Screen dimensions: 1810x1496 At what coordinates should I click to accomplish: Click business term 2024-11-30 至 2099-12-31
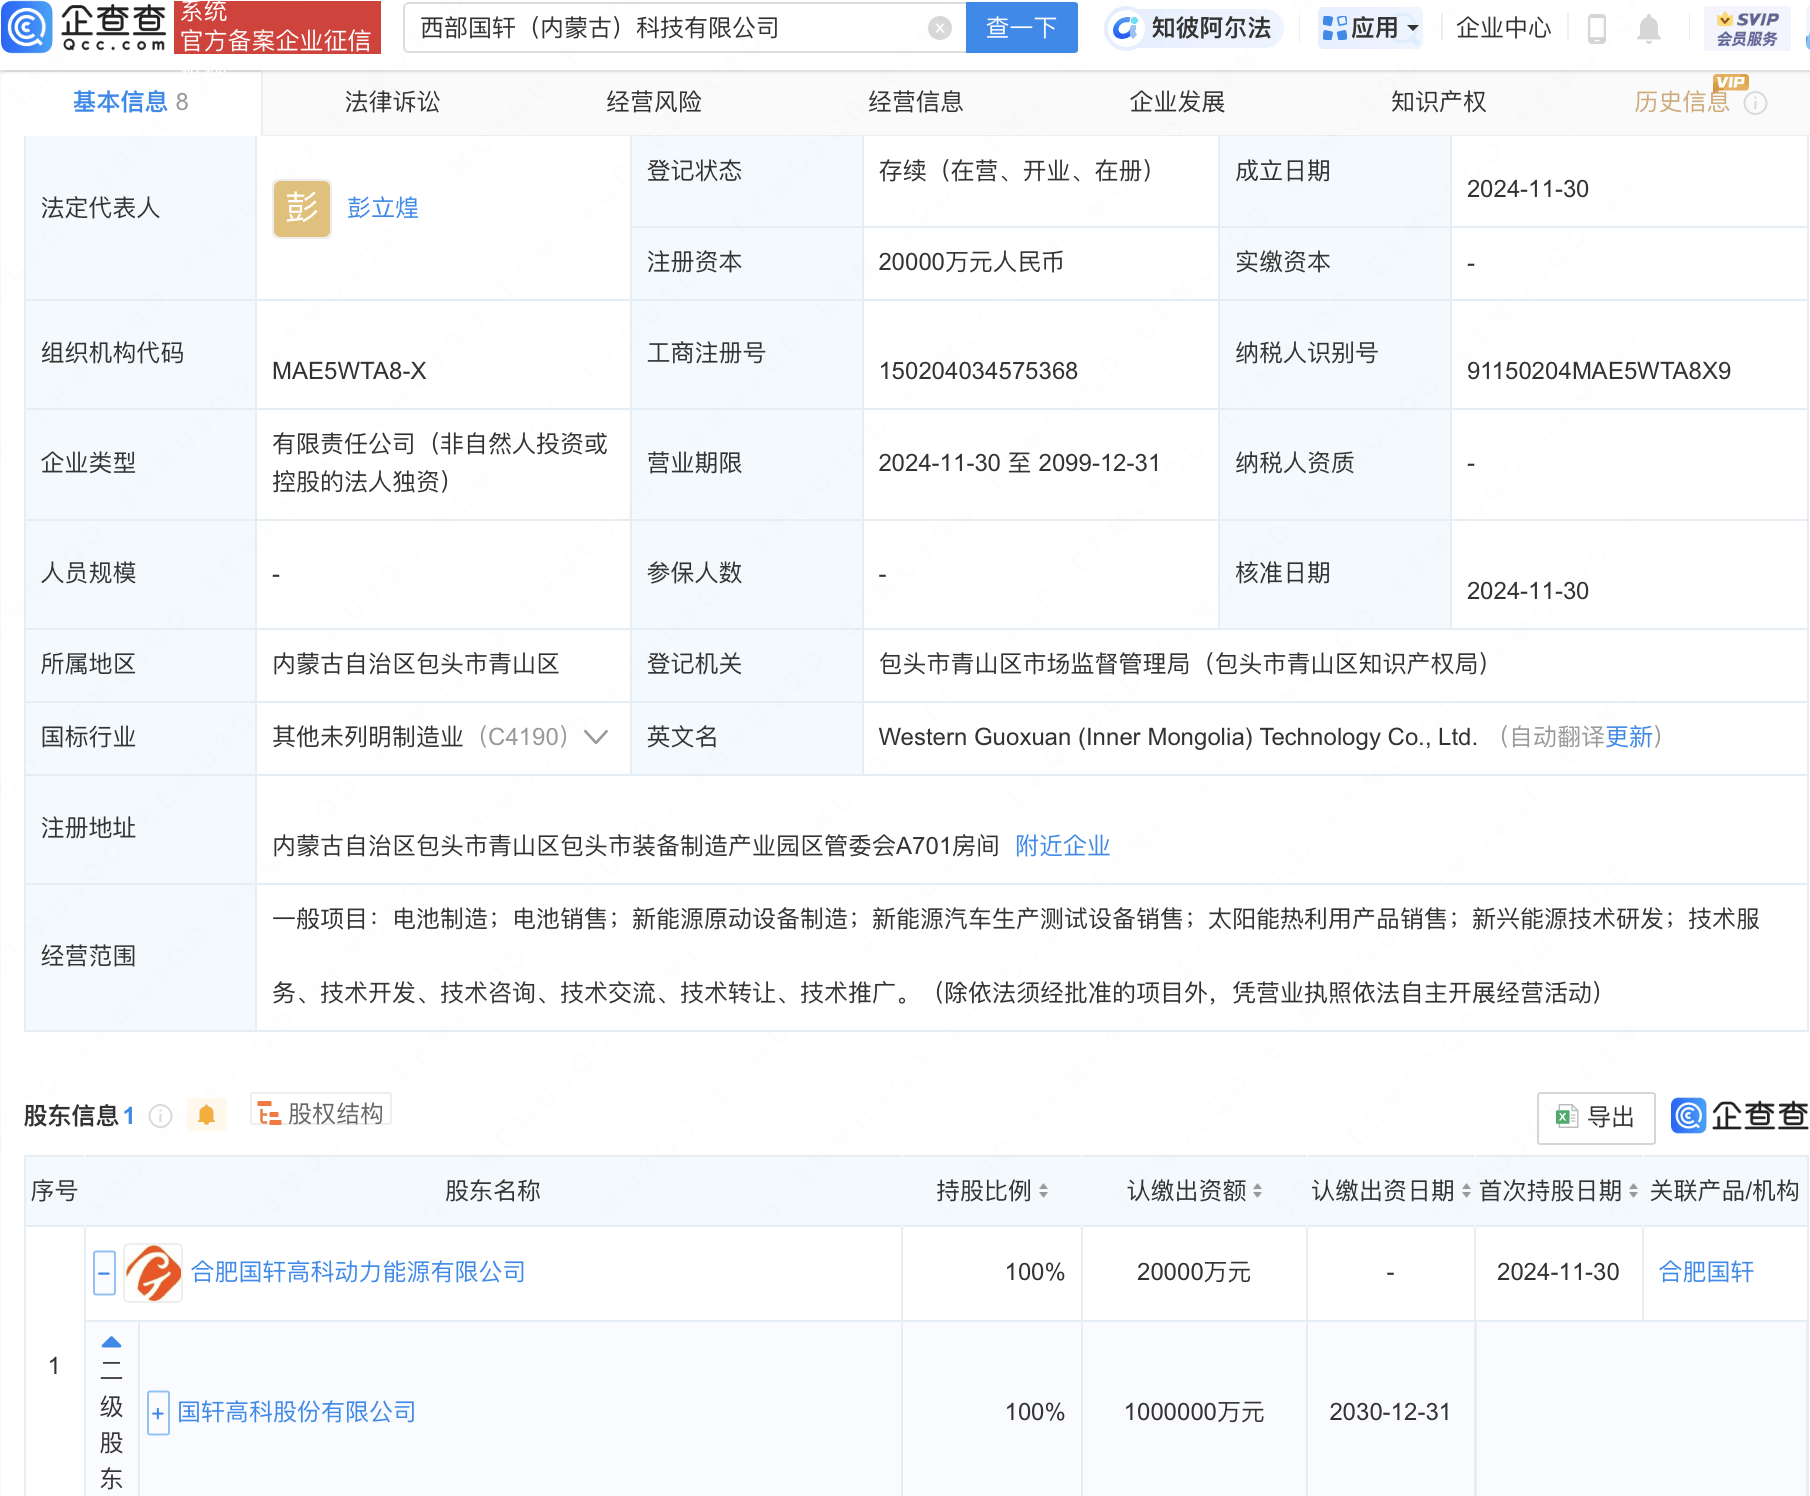click(1019, 463)
